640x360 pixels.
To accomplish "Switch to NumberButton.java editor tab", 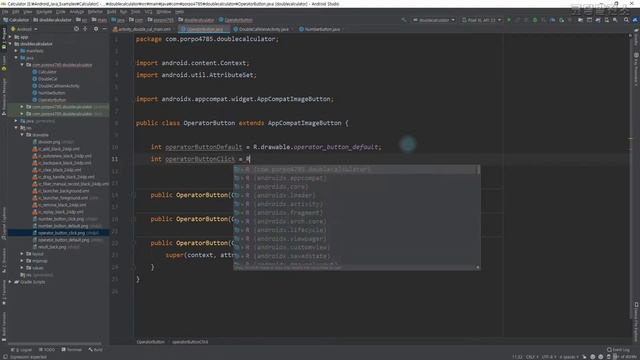I will click(x=322, y=29).
